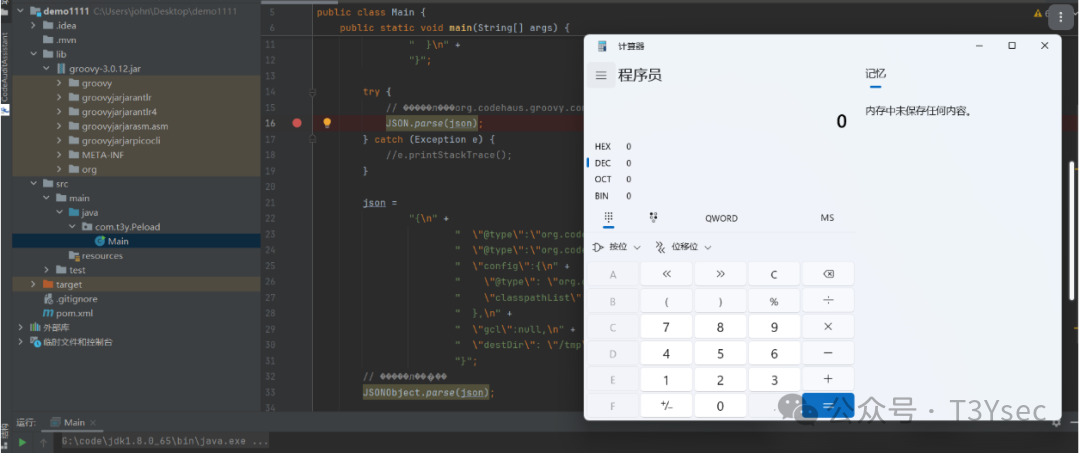Click the calculator display value 0
Viewport: 1080px width, 453px height.
841,121
